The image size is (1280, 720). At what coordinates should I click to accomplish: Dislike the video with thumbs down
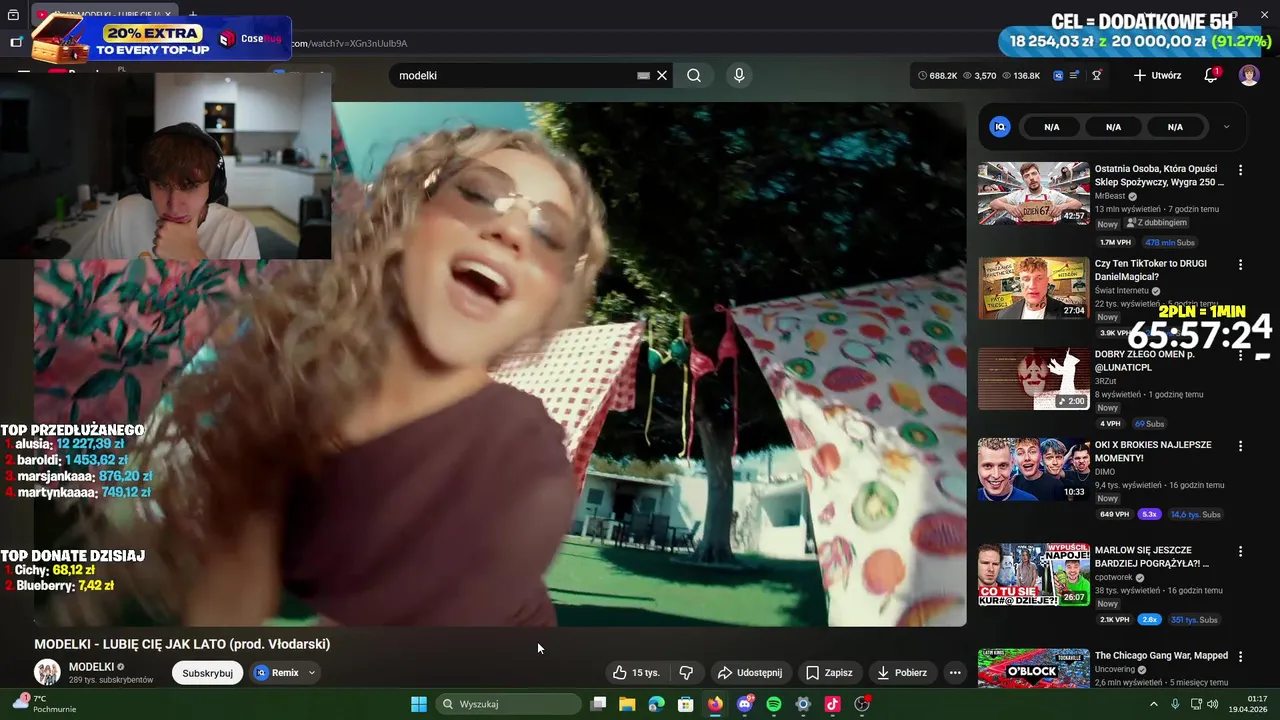pyautogui.click(x=686, y=673)
